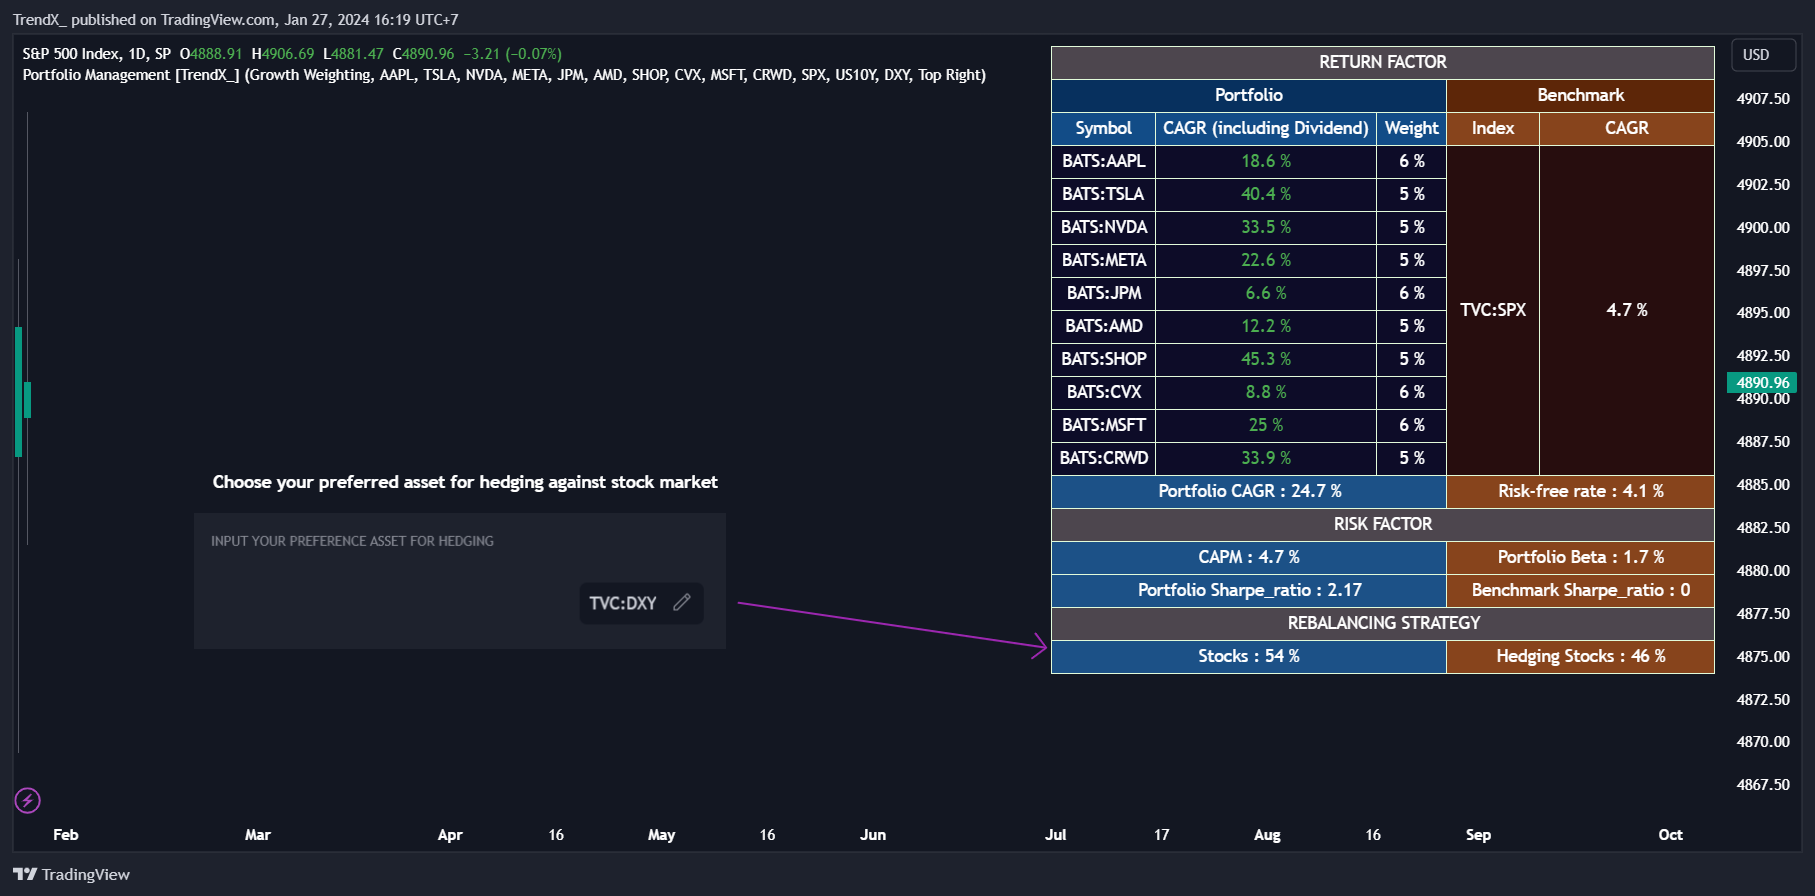This screenshot has width=1815, height=896.
Task: Select the BATS:JPM symbol cell
Action: point(1103,293)
